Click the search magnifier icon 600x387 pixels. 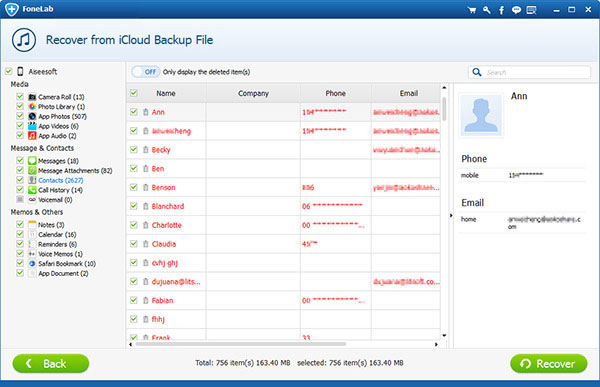click(477, 72)
